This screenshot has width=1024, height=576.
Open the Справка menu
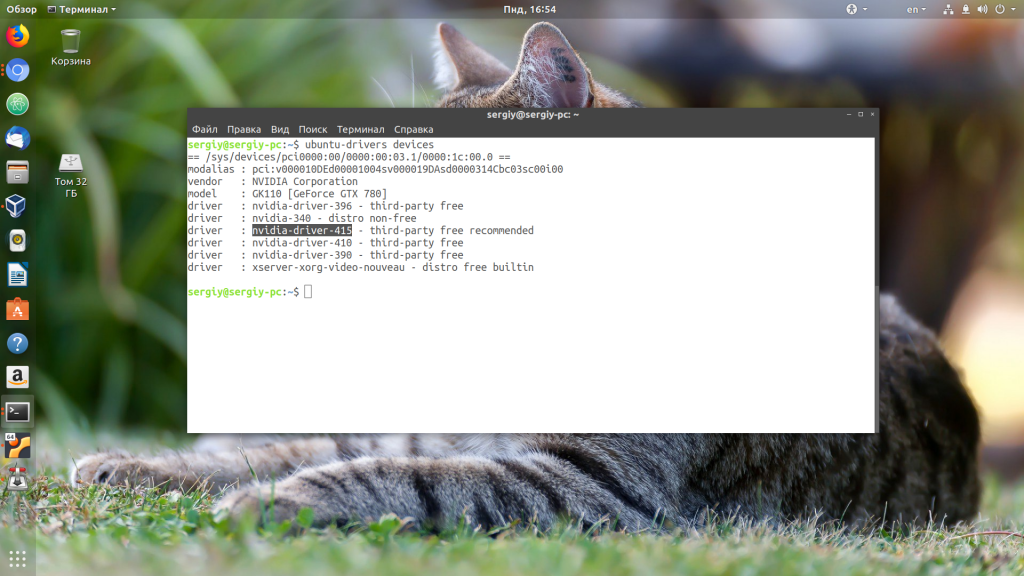pos(413,129)
